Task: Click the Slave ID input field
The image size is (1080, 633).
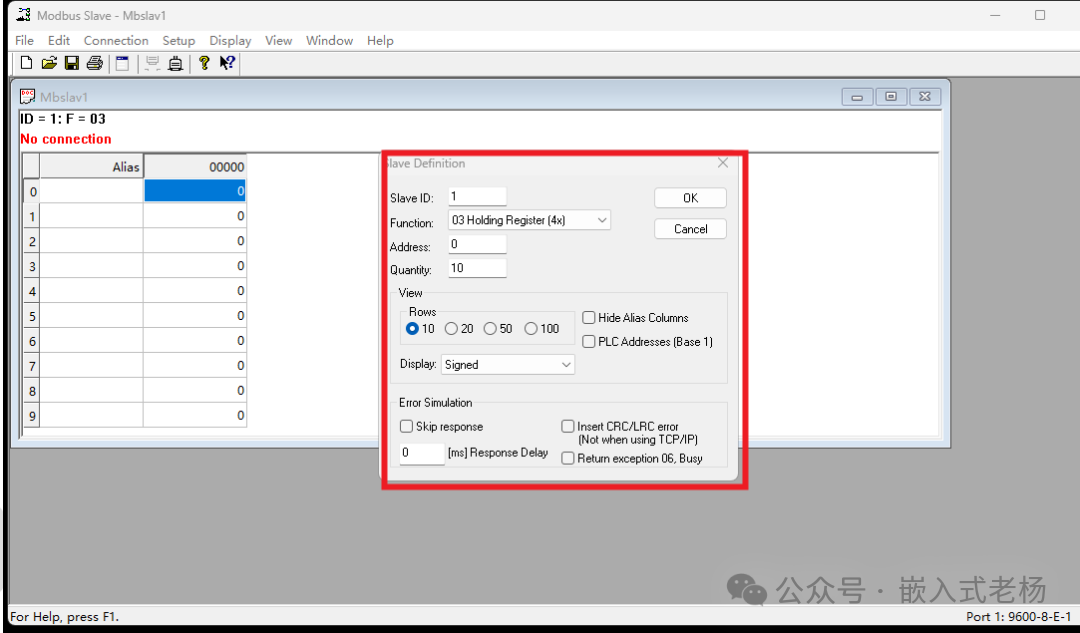Action: coord(477,196)
